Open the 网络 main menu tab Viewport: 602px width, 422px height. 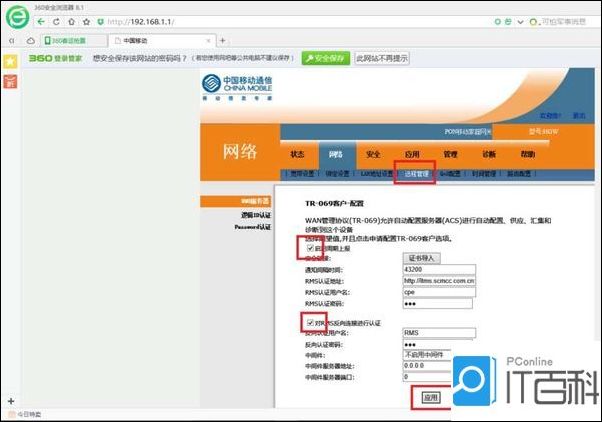336,154
